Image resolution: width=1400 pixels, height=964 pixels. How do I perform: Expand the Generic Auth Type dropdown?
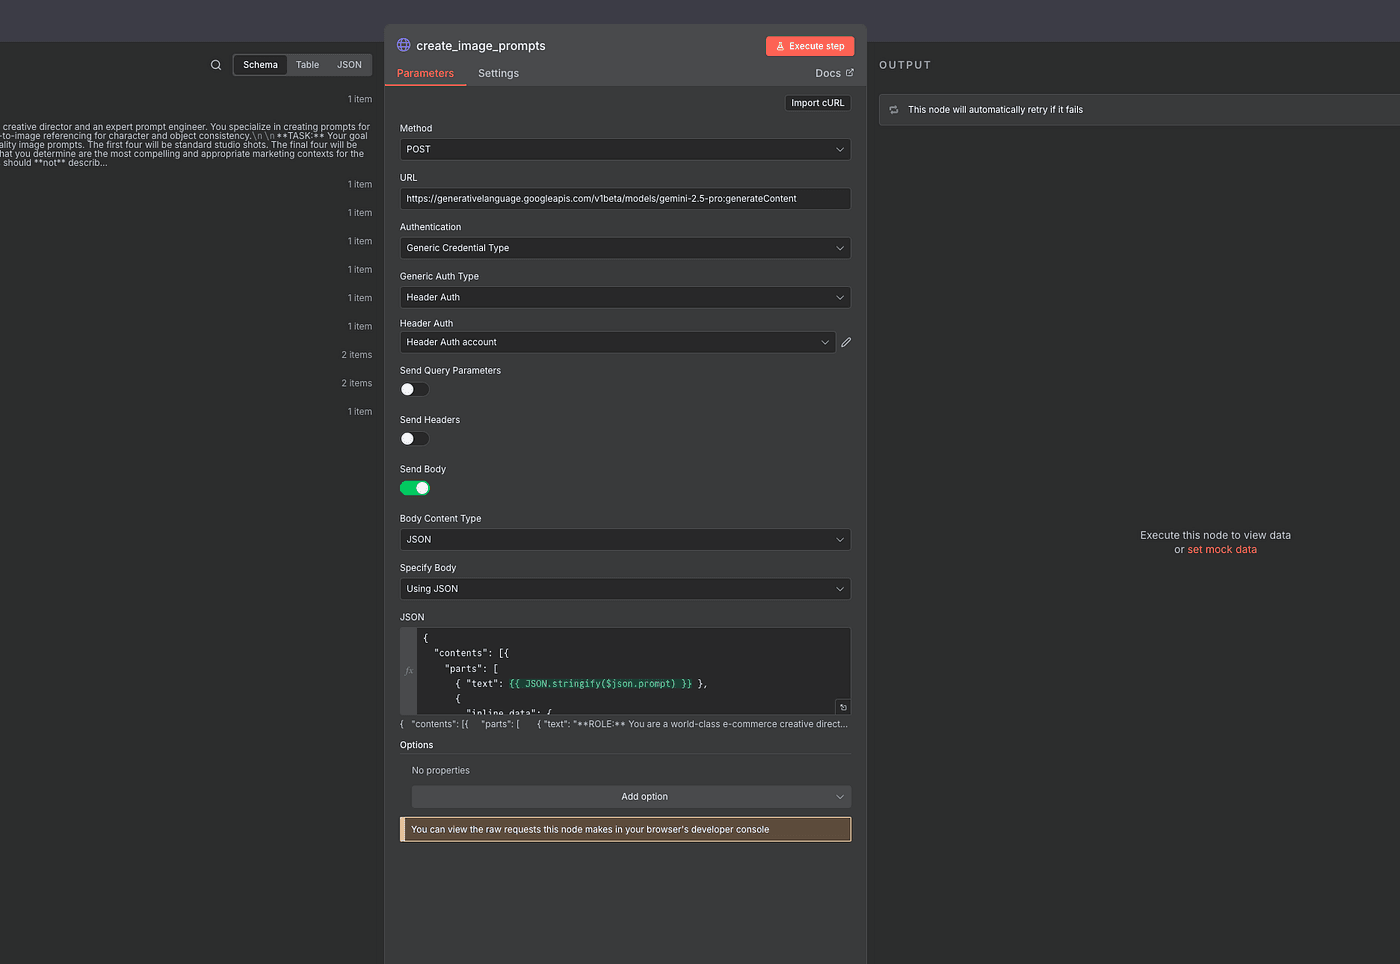tap(625, 297)
